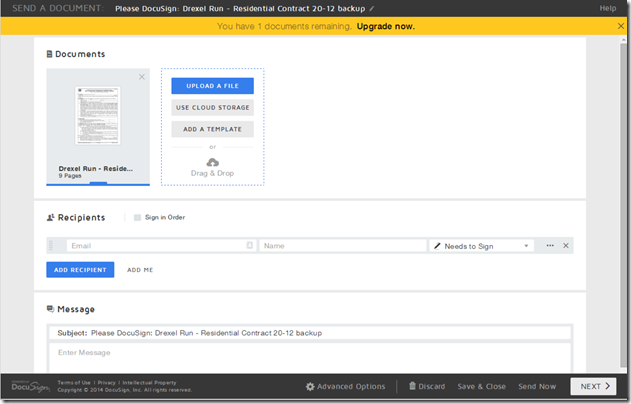Open the Drexel Run document thumbnail

[x=98, y=115]
